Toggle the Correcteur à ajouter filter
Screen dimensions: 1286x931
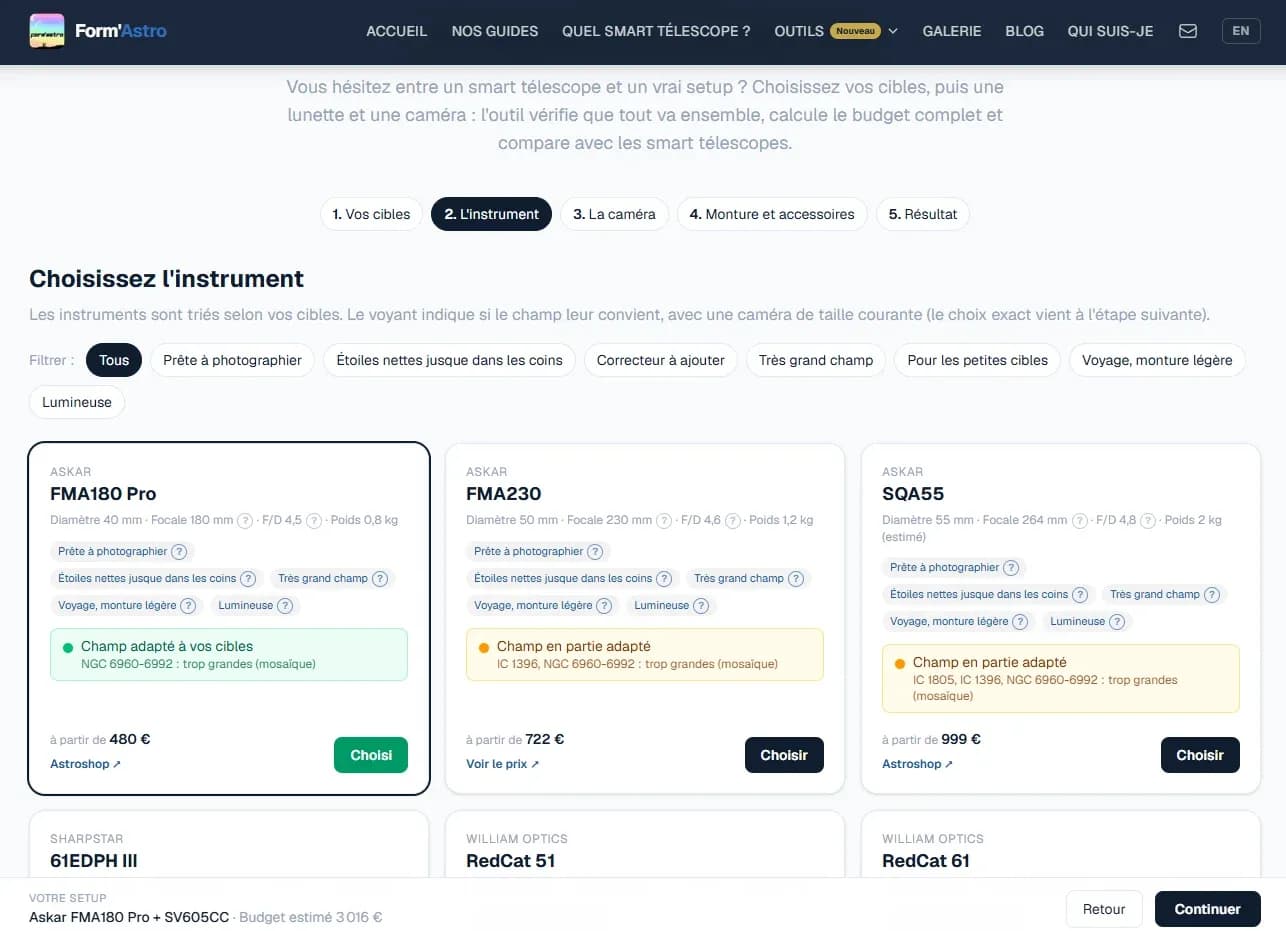coord(661,360)
